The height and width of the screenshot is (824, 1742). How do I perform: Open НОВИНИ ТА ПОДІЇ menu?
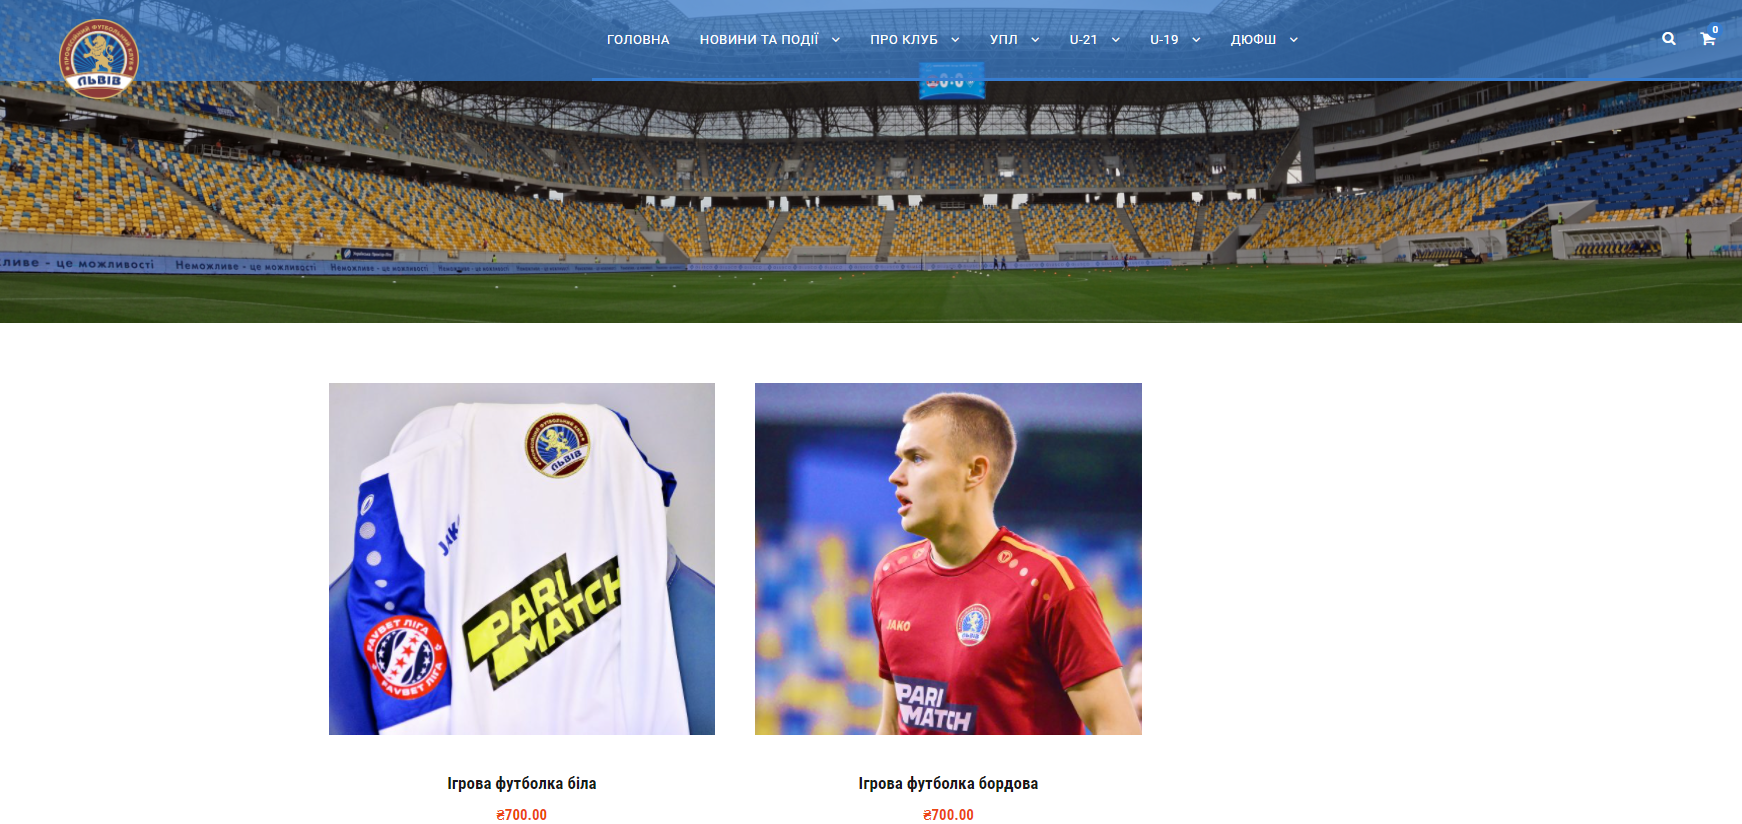(759, 40)
